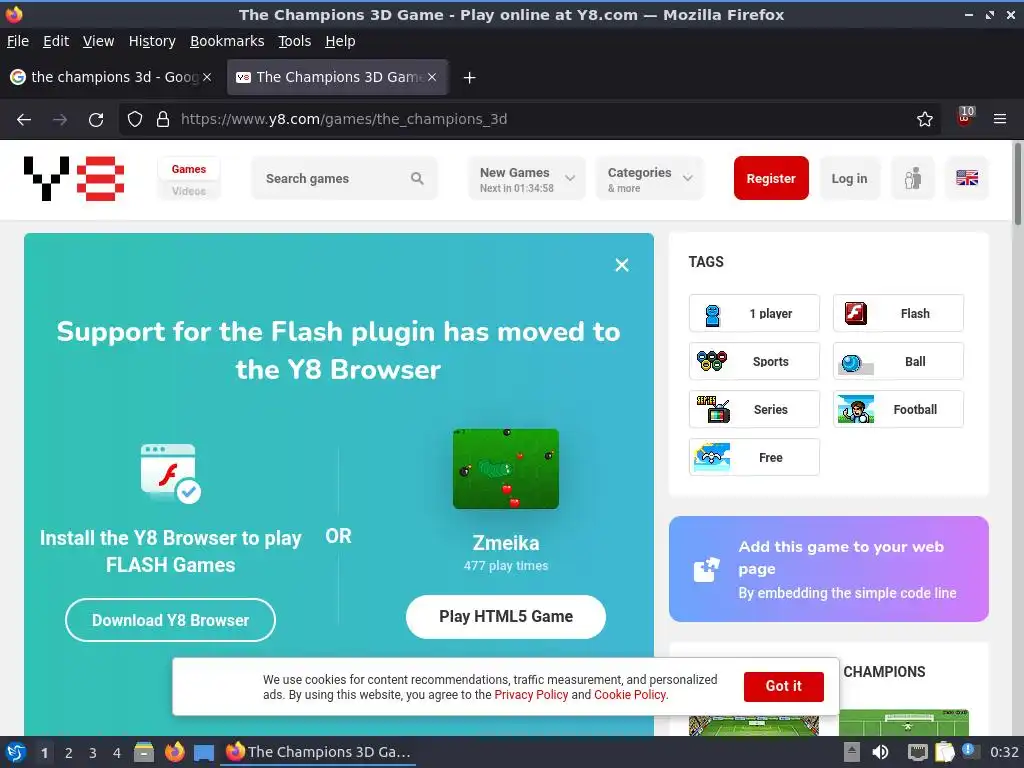Viewport: 1024px width, 768px height.
Task: Click the padlock site security icon
Action: pyautogui.click(x=163, y=120)
